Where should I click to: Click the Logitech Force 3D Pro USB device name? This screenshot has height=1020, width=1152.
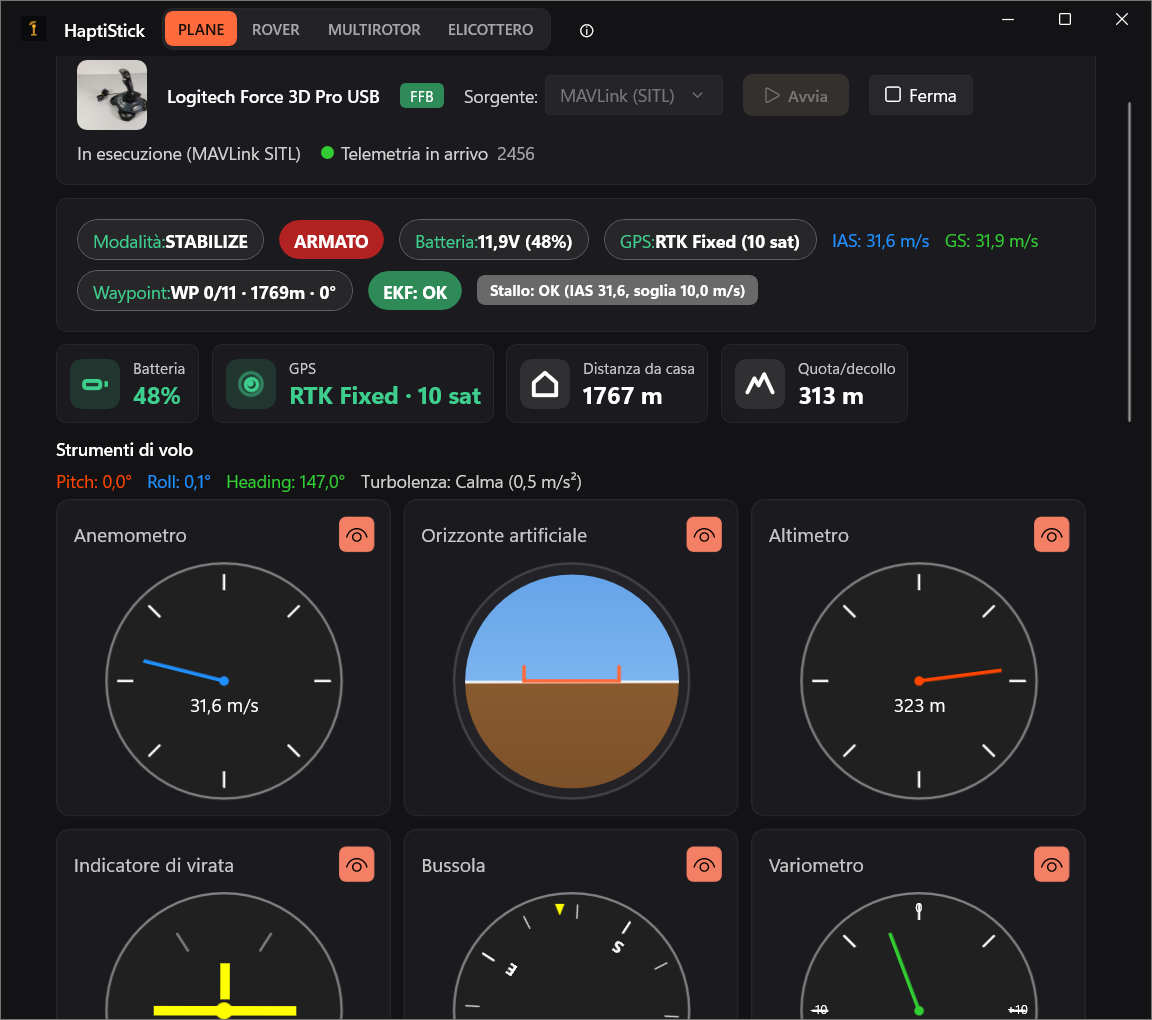coord(273,96)
